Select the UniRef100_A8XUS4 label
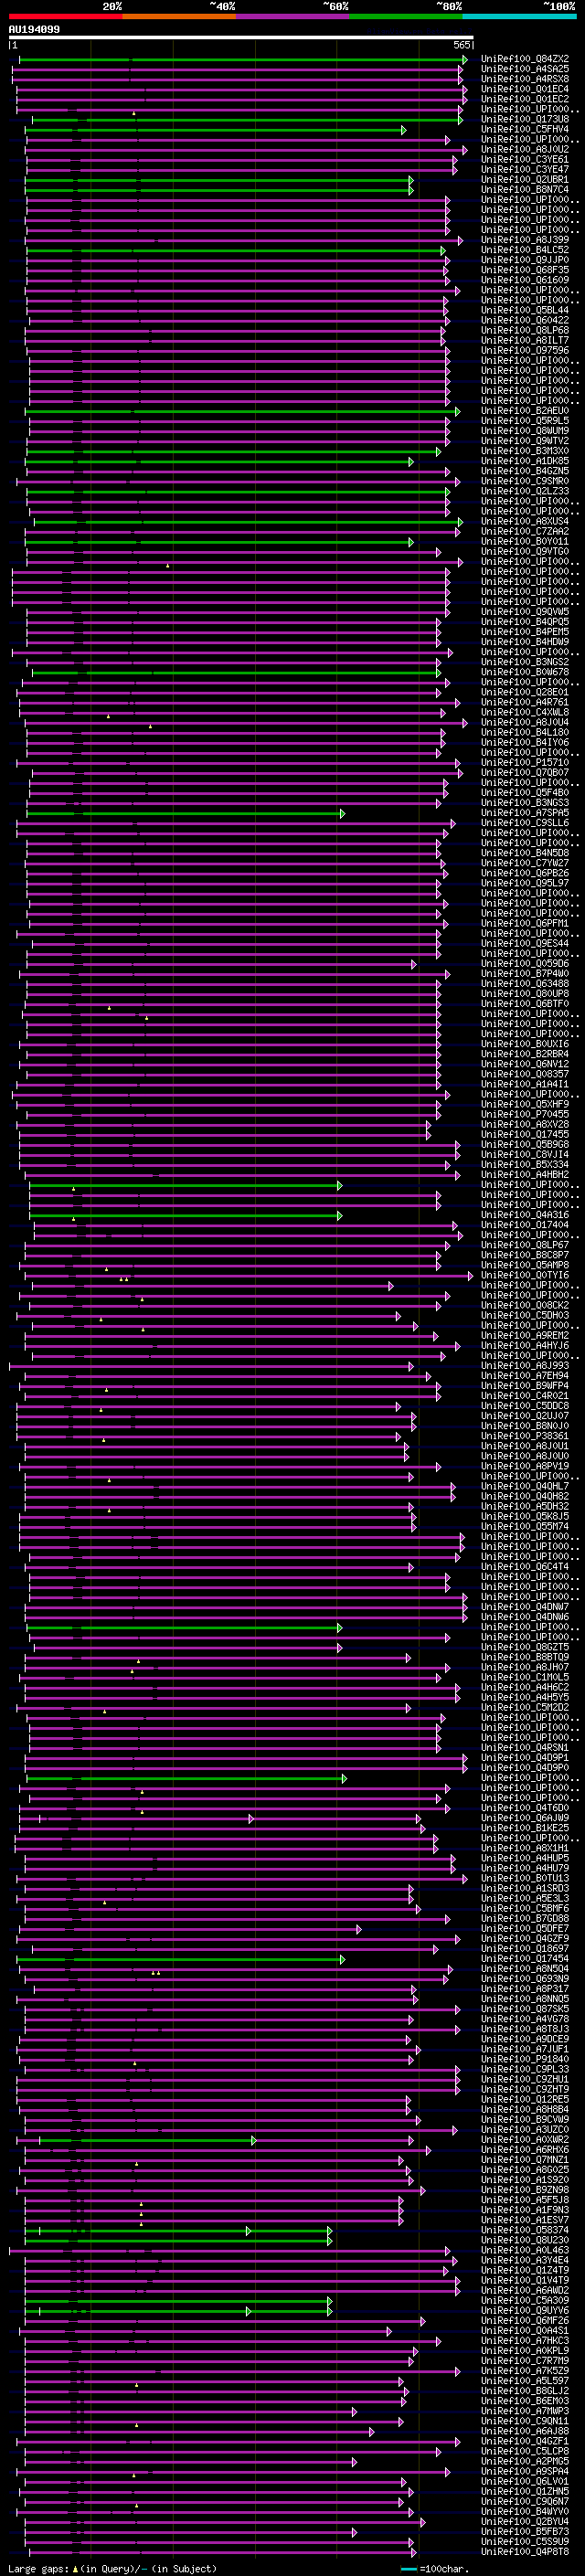Viewport: 585px width, 2576px height. click(525, 521)
